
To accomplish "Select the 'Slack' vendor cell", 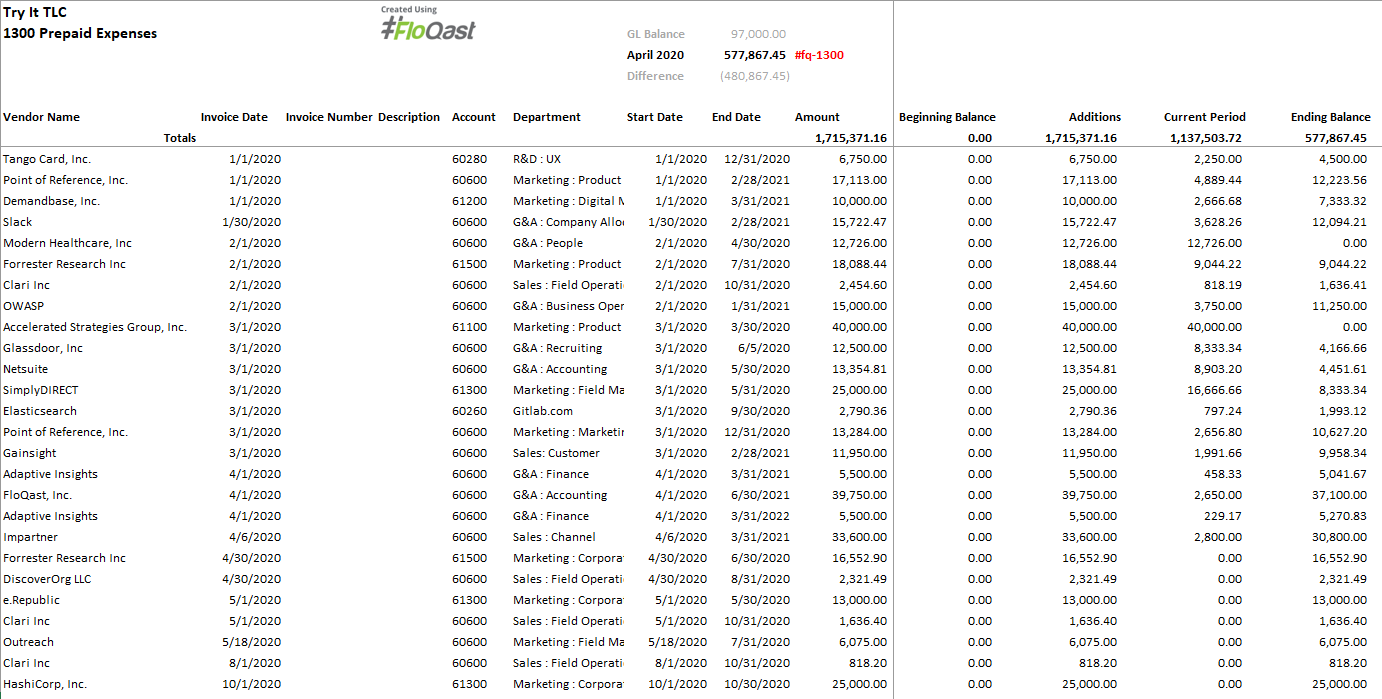I will (x=17, y=222).
